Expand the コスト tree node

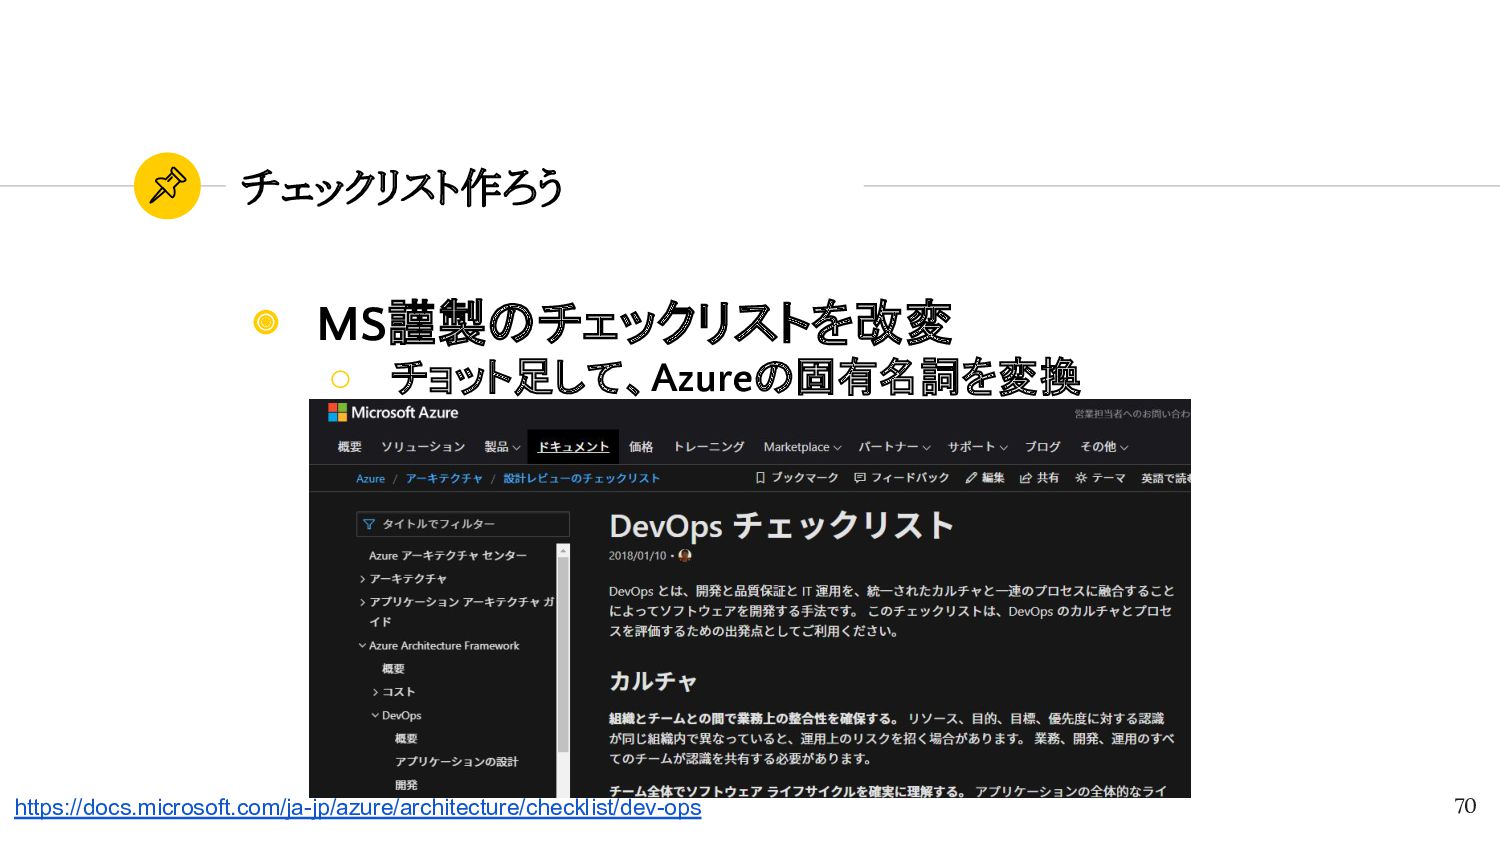point(375,692)
